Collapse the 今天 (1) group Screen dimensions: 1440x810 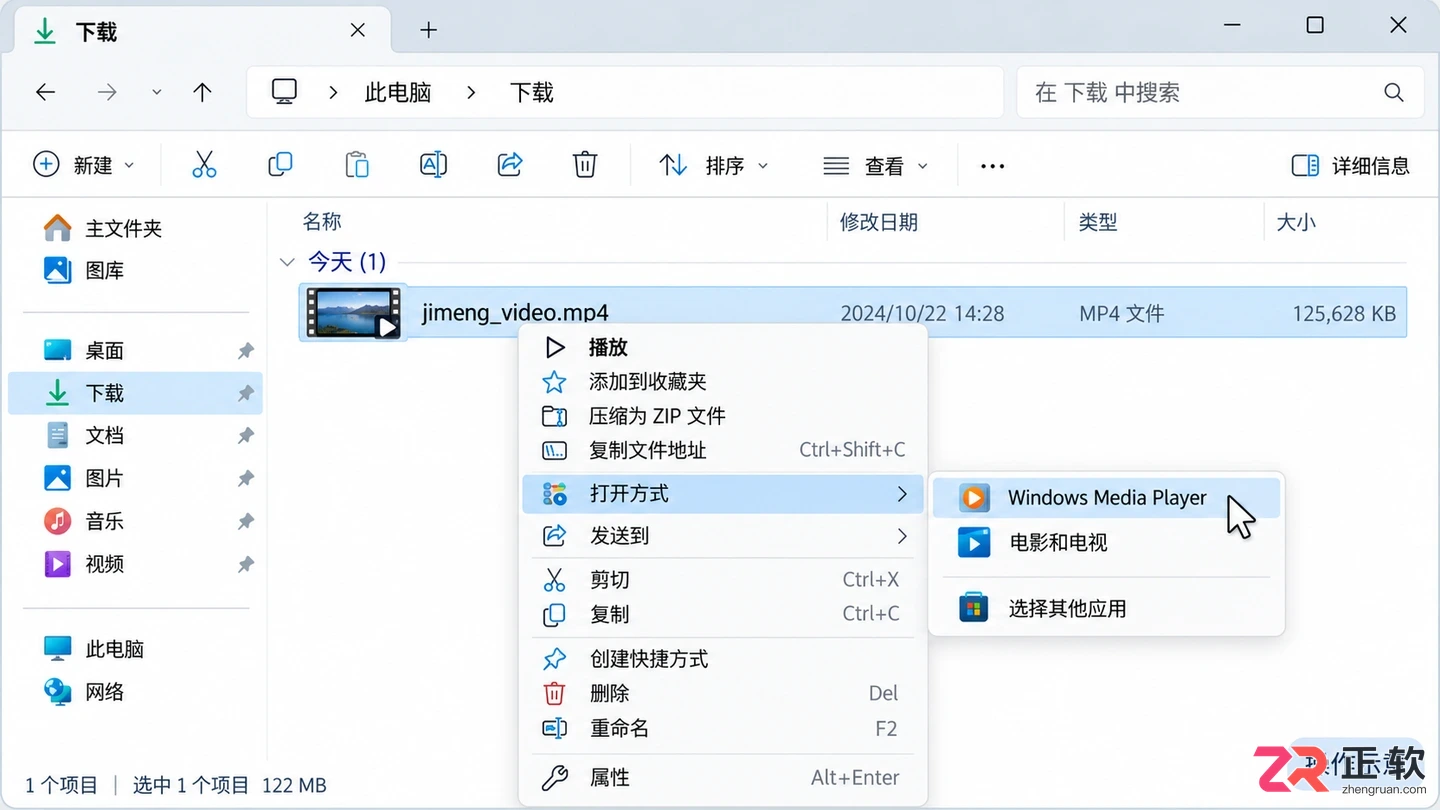point(288,262)
